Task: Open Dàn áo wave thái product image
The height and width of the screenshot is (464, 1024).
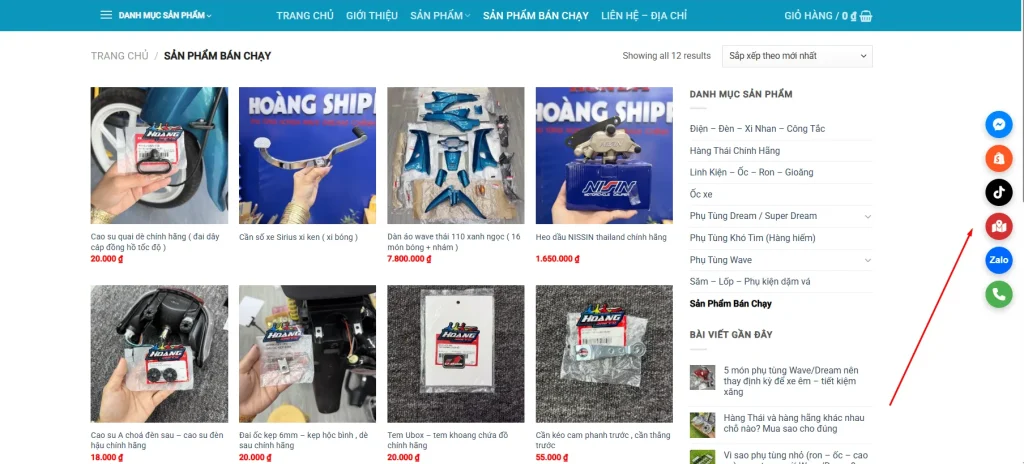Action: coord(456,156)
